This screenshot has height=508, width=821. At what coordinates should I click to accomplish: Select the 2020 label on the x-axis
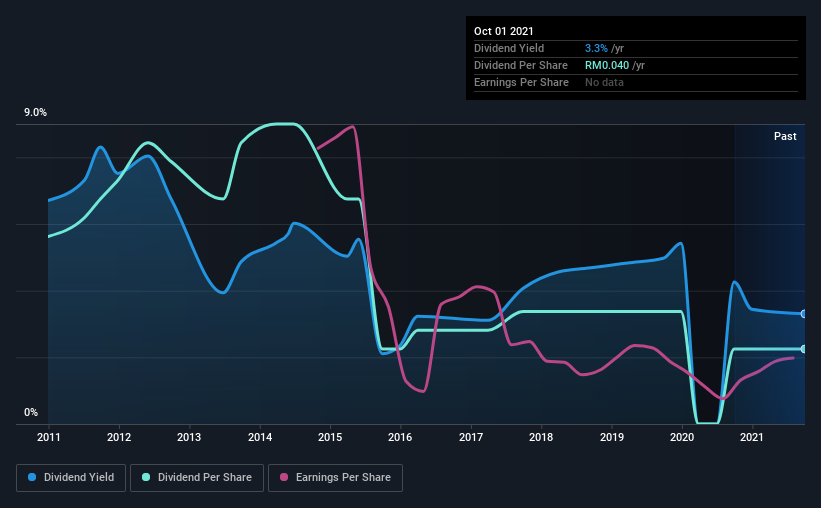coord(682,437)
